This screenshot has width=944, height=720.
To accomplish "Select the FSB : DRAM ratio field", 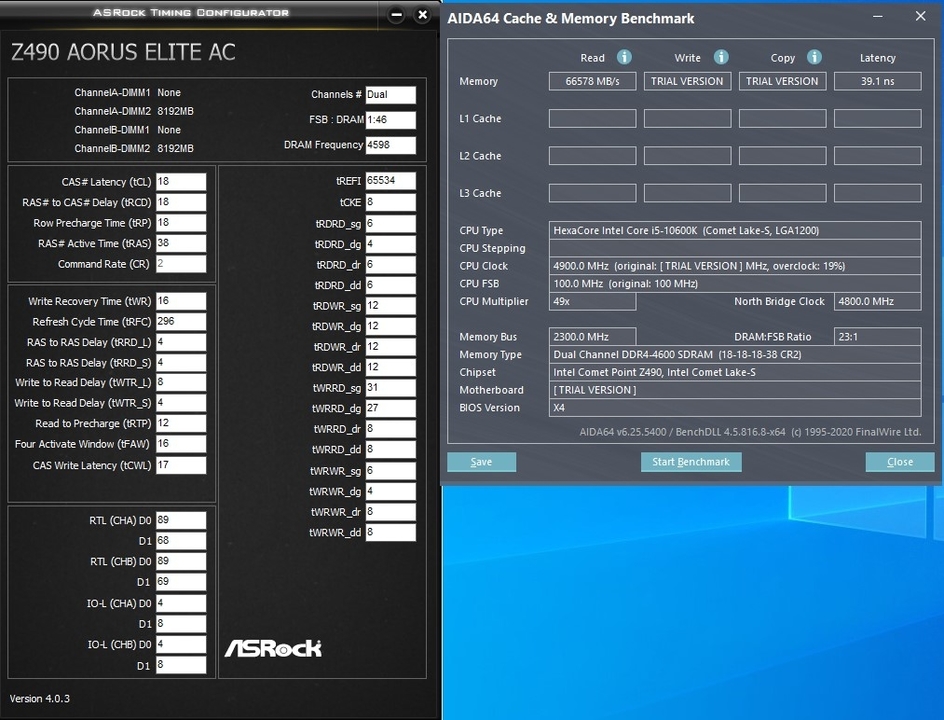I will point(390,120).
